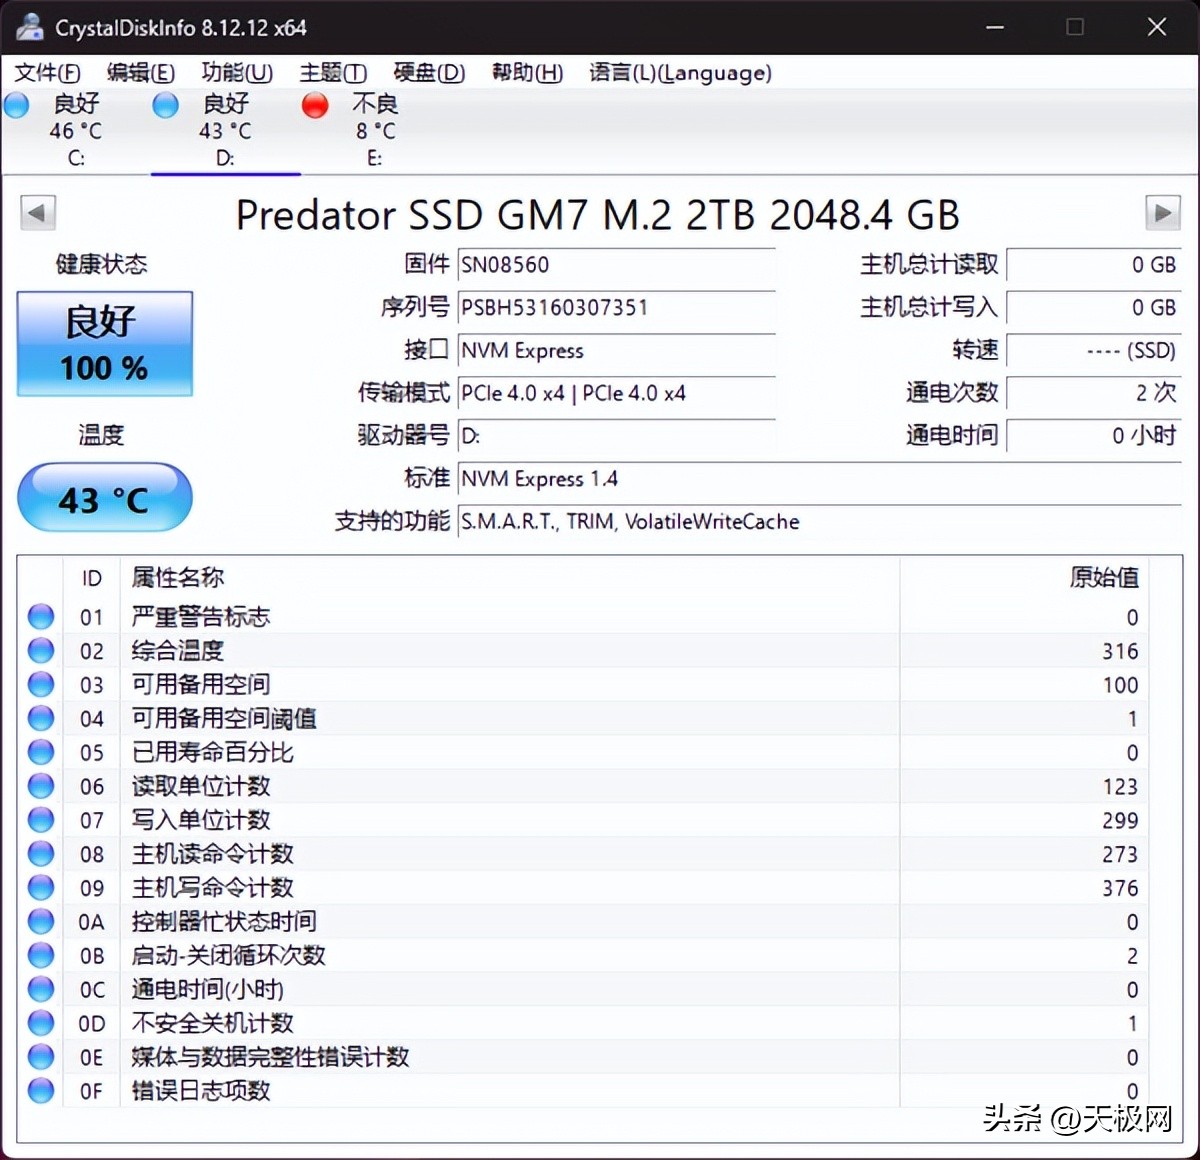Click the status dot beside attribute 05 已用寿命百分比

(40, 752)
